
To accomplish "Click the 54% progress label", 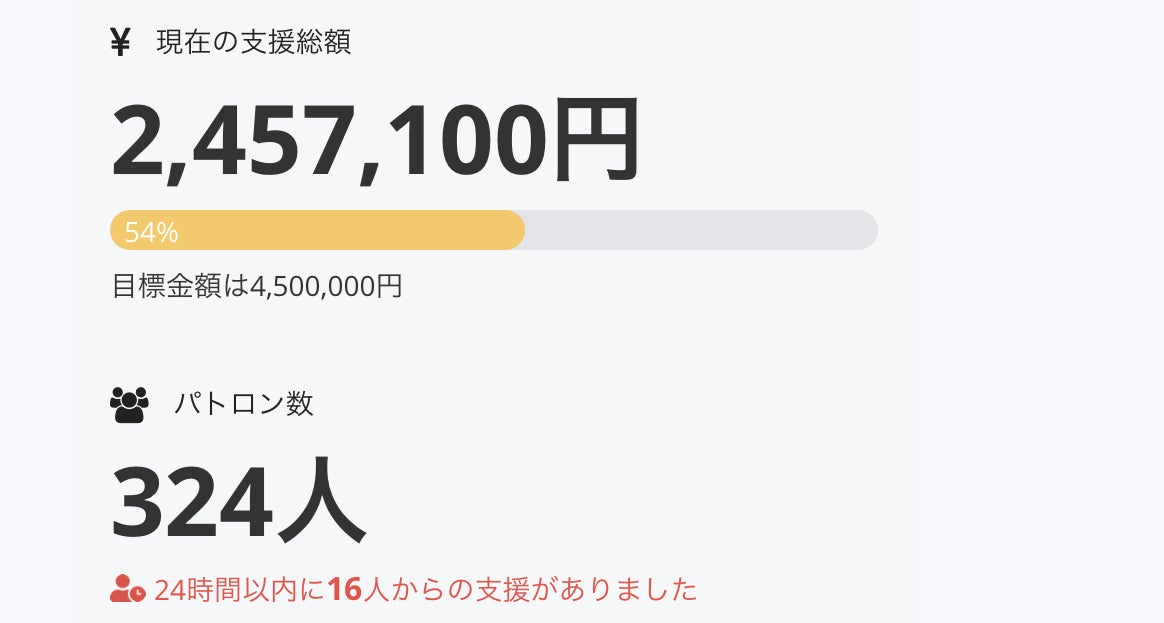I will (x=151, y=233).
